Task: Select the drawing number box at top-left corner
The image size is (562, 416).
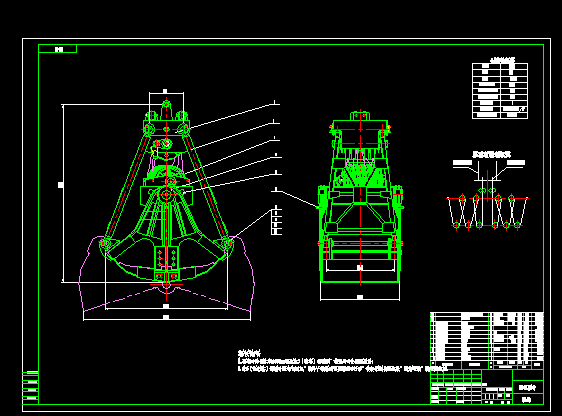Action: [57, 49]
